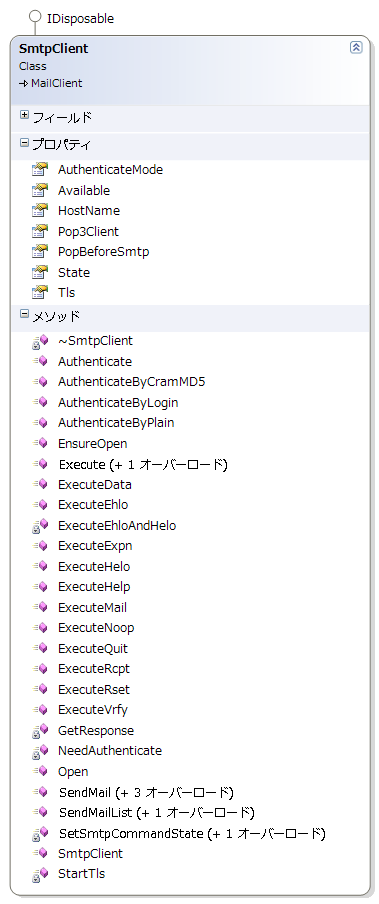Image resolution: width=379 pixels, height=904 pixels.
Task: Select the AuthenticateByCramMD5 method
Action: point(132,382)
